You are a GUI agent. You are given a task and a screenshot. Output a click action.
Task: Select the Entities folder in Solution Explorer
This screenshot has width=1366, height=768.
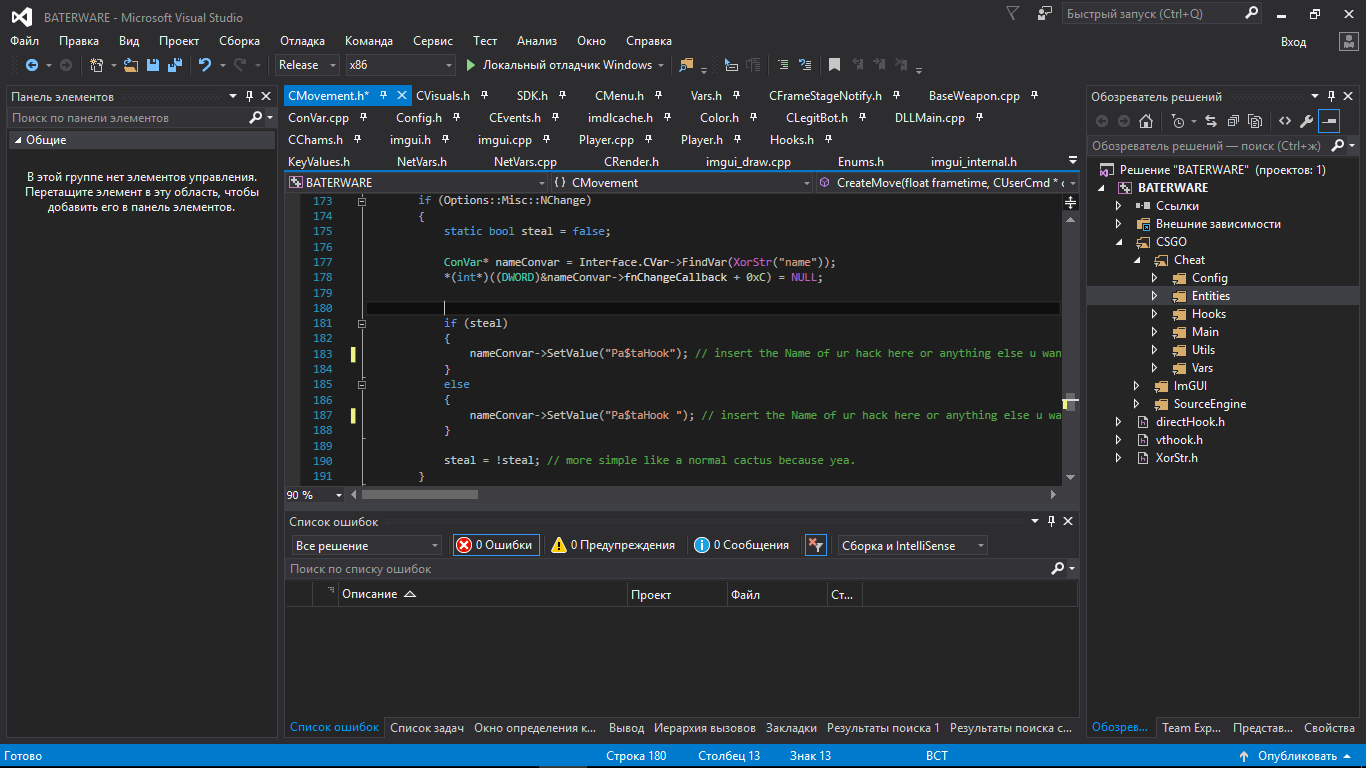tap(1210, 296)
